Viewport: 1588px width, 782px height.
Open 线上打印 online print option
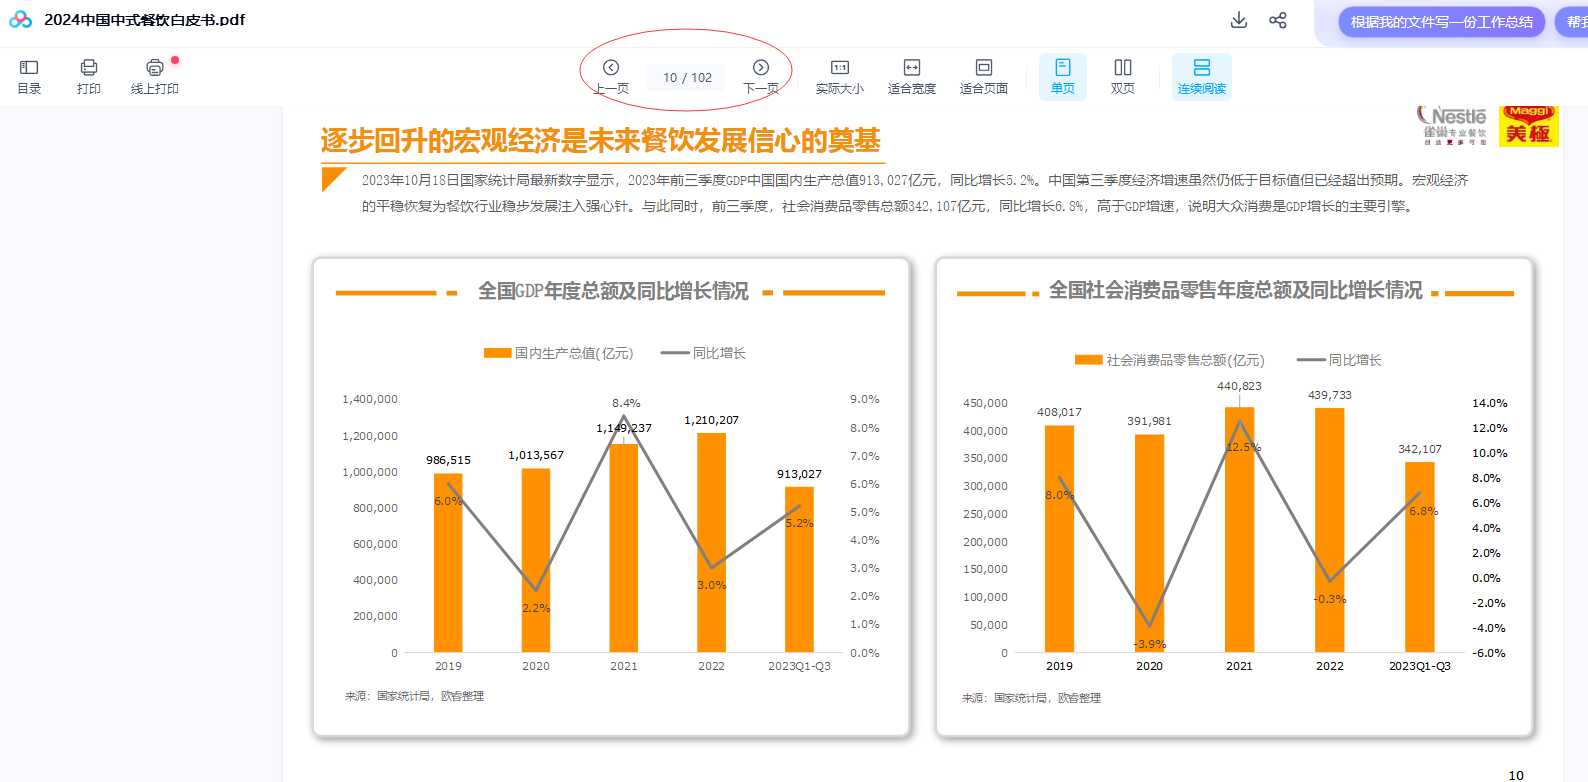click(x=154, y=76)
